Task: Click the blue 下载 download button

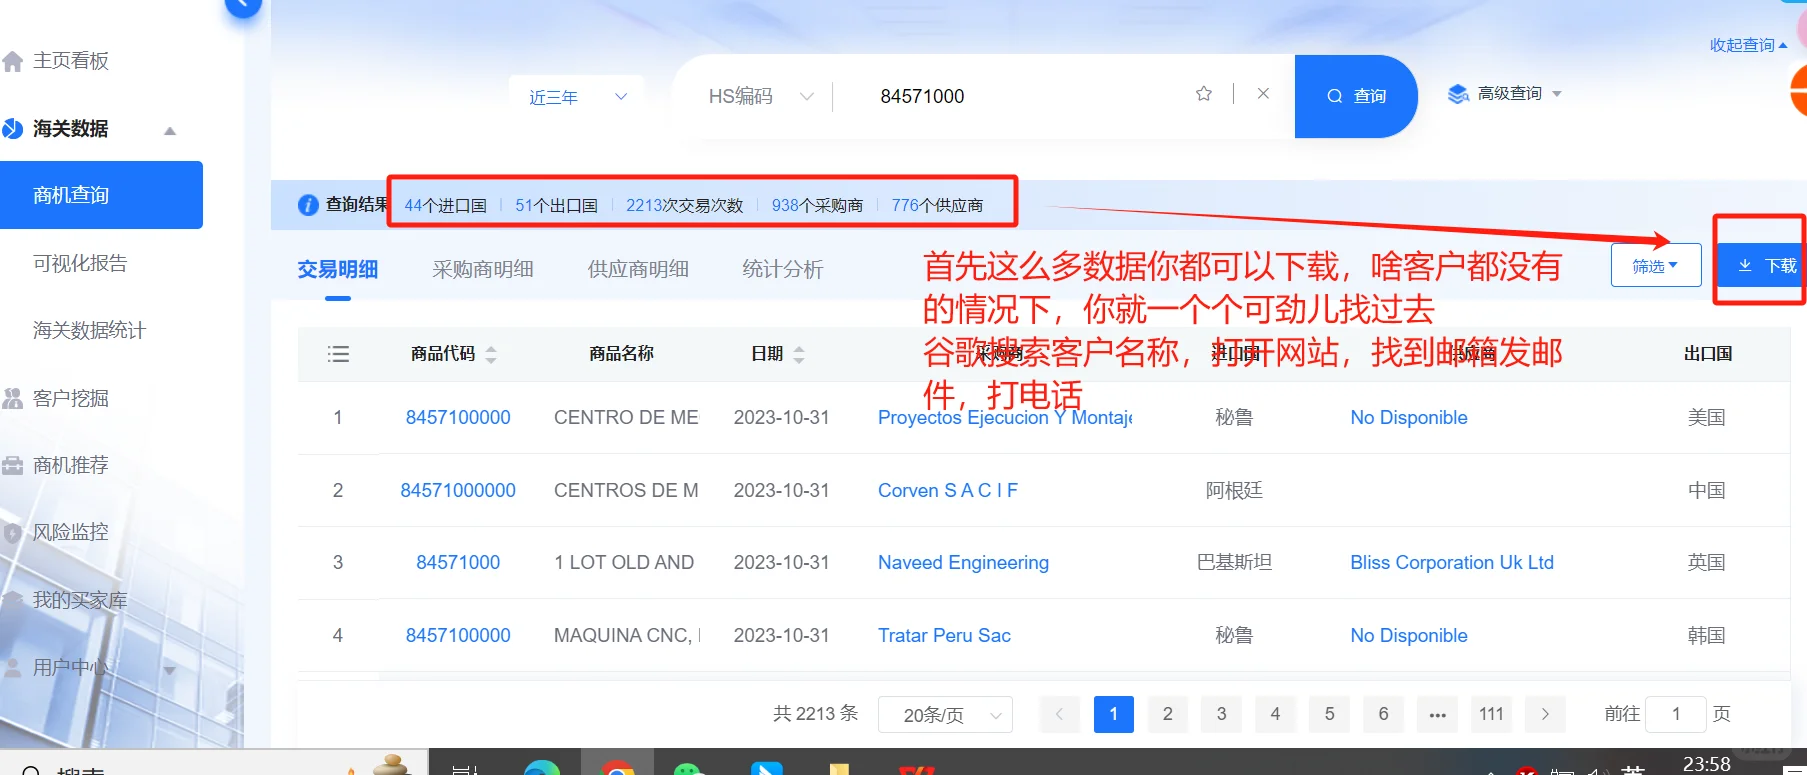Action: point(1762,265)
